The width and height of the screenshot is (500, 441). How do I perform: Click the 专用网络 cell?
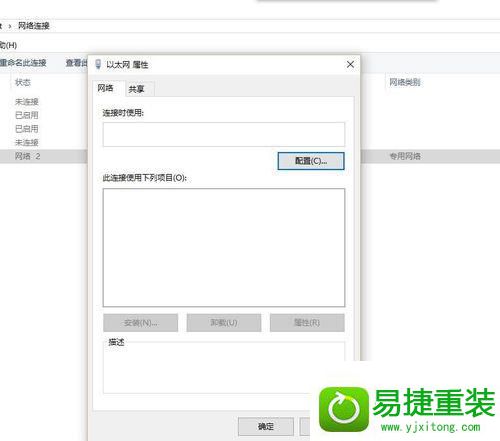pos(405,156)
